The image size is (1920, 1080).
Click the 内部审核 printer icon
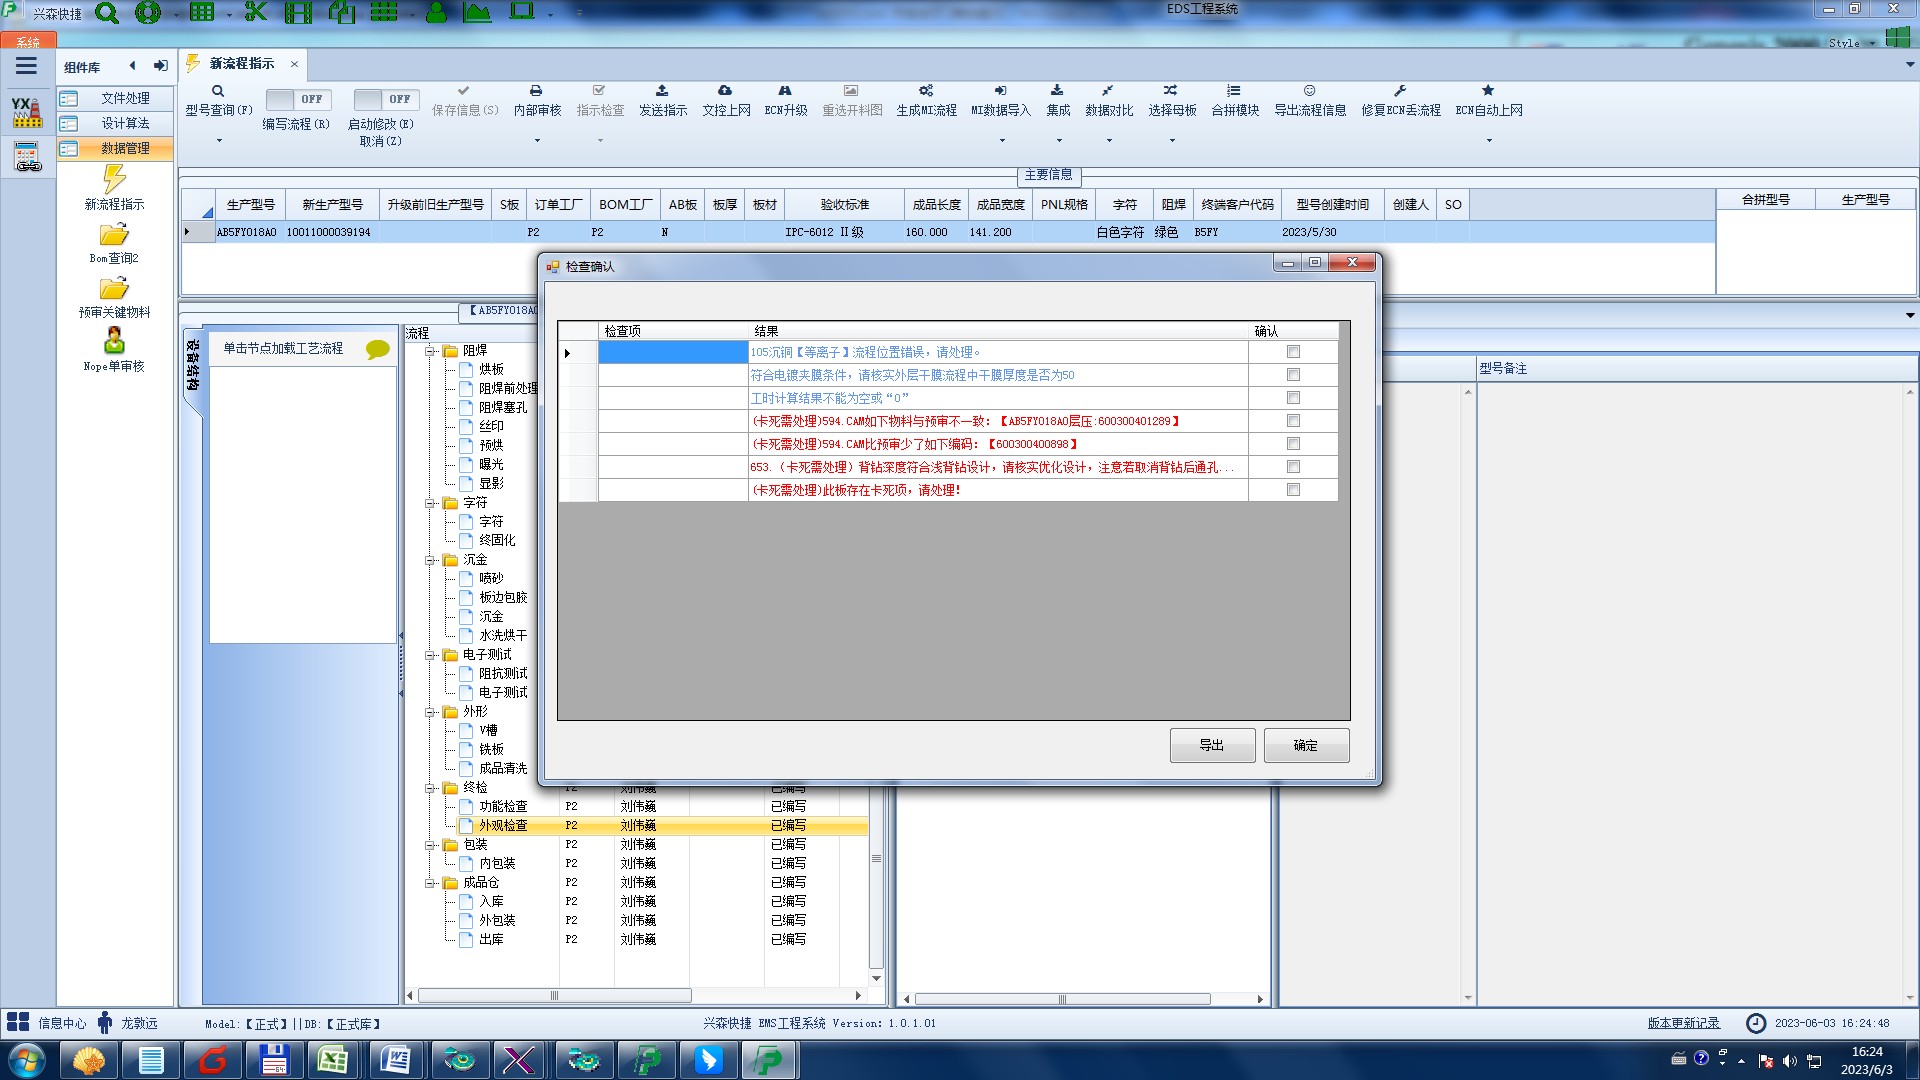tap(536, 91)
